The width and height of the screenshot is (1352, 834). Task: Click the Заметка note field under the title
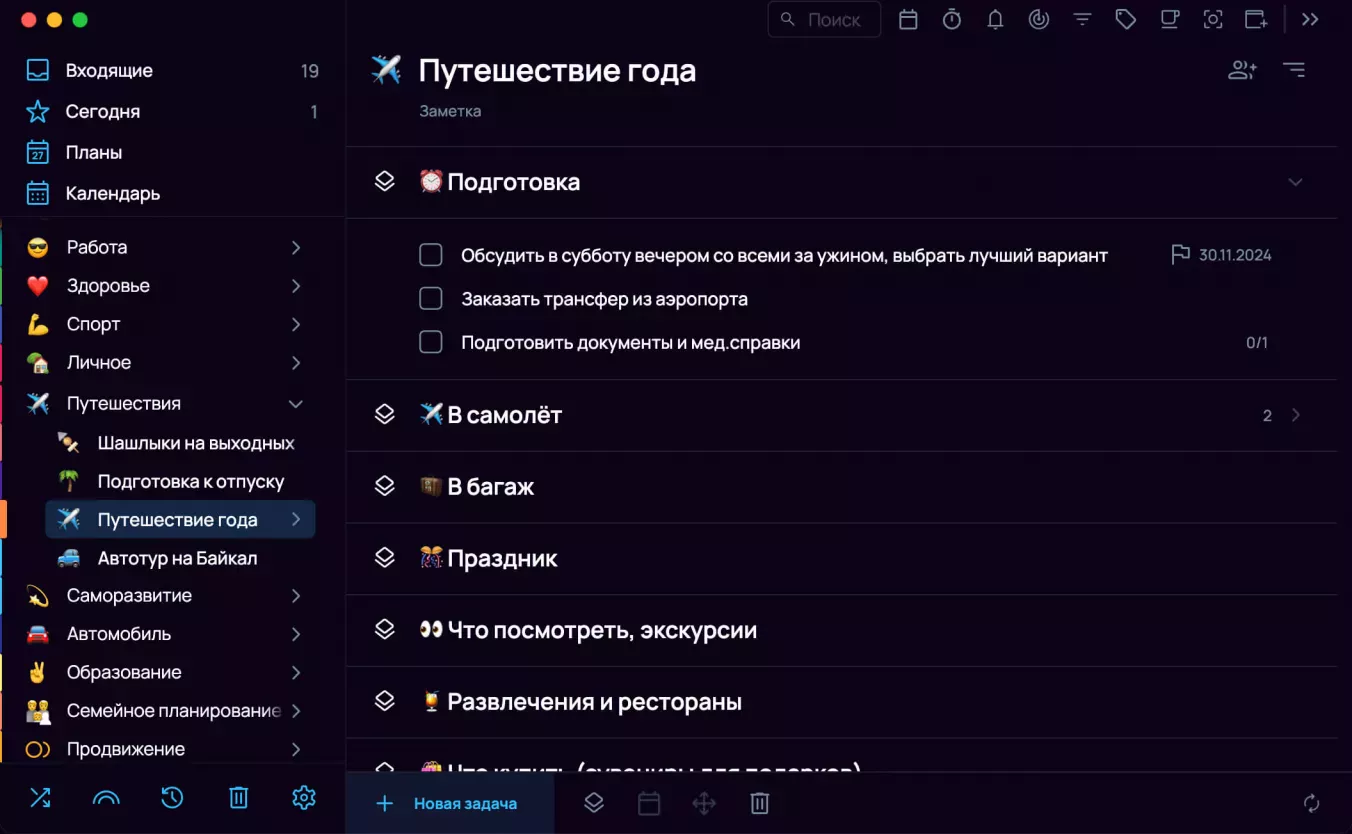(x=450, y=111)
